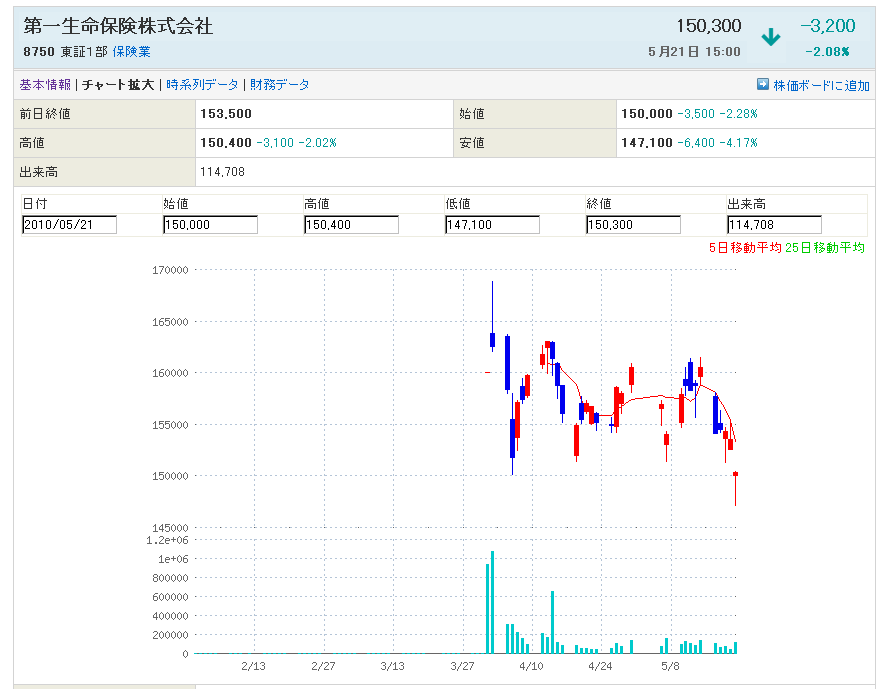
Task: Go to the 財務データ tab
Action: point(280,85)
